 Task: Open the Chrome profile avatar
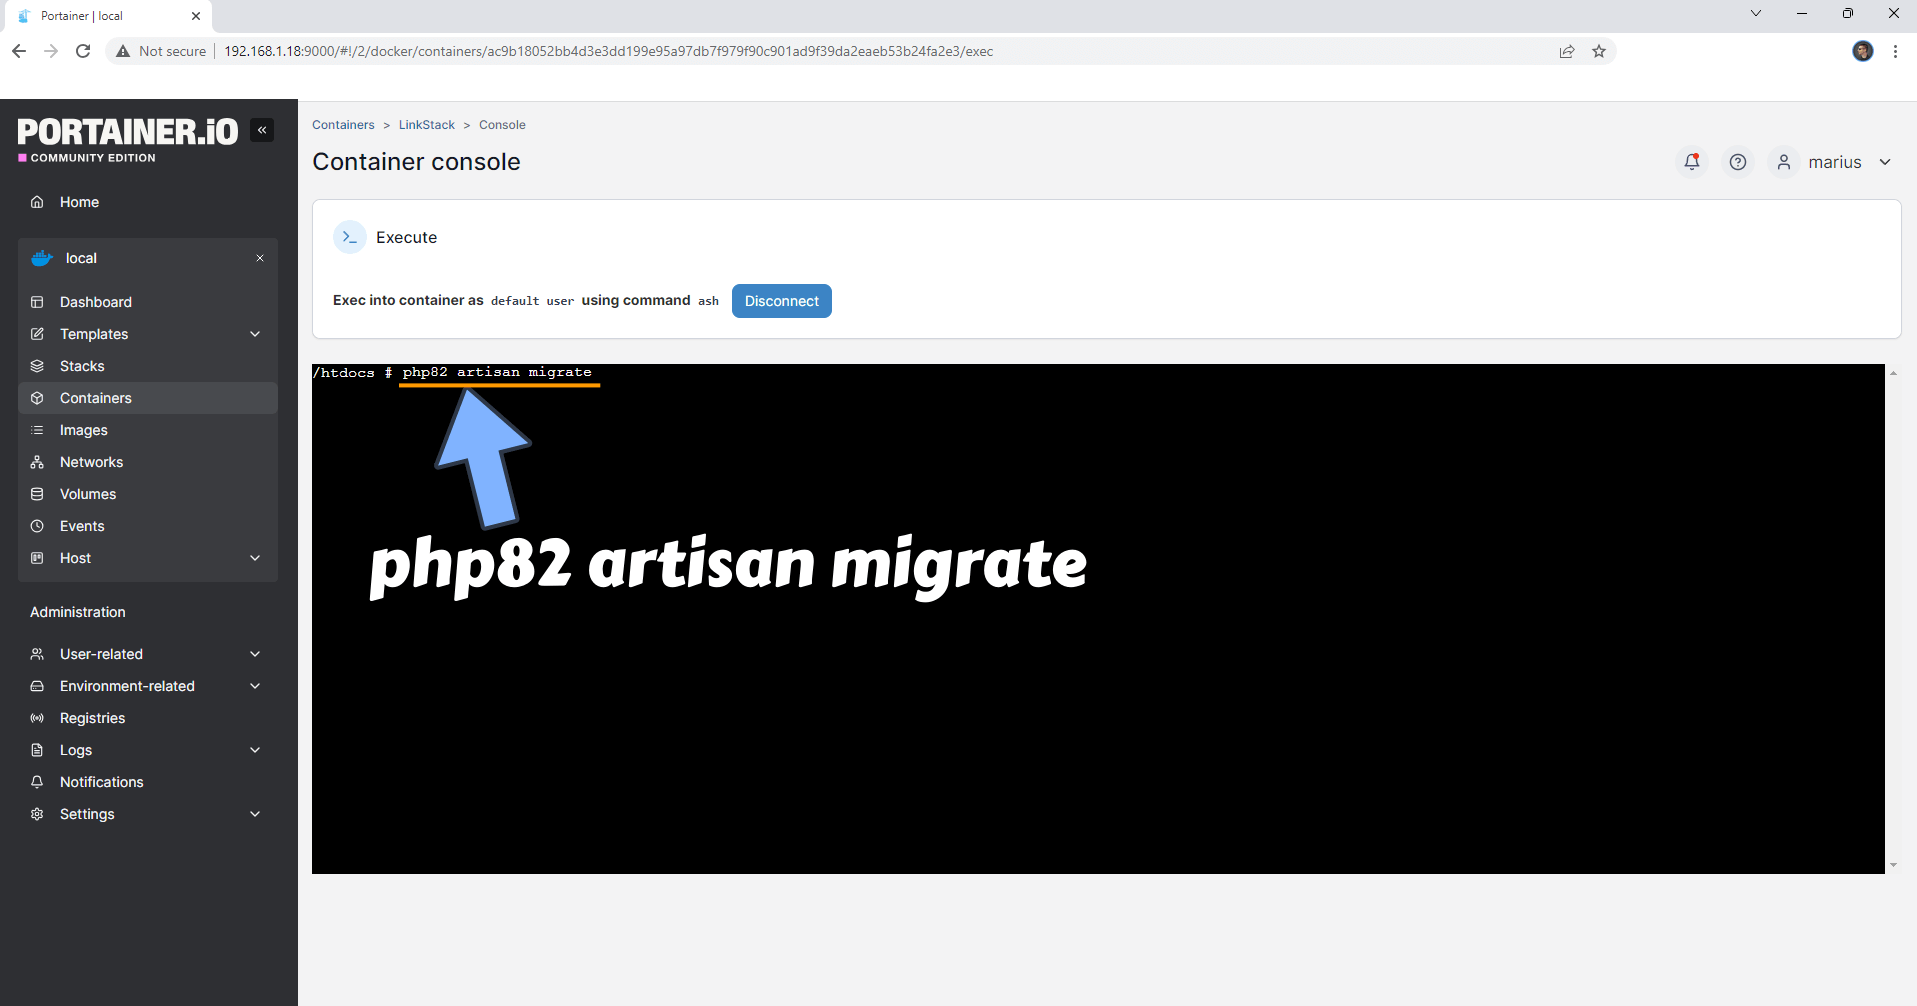point(1862,51)
